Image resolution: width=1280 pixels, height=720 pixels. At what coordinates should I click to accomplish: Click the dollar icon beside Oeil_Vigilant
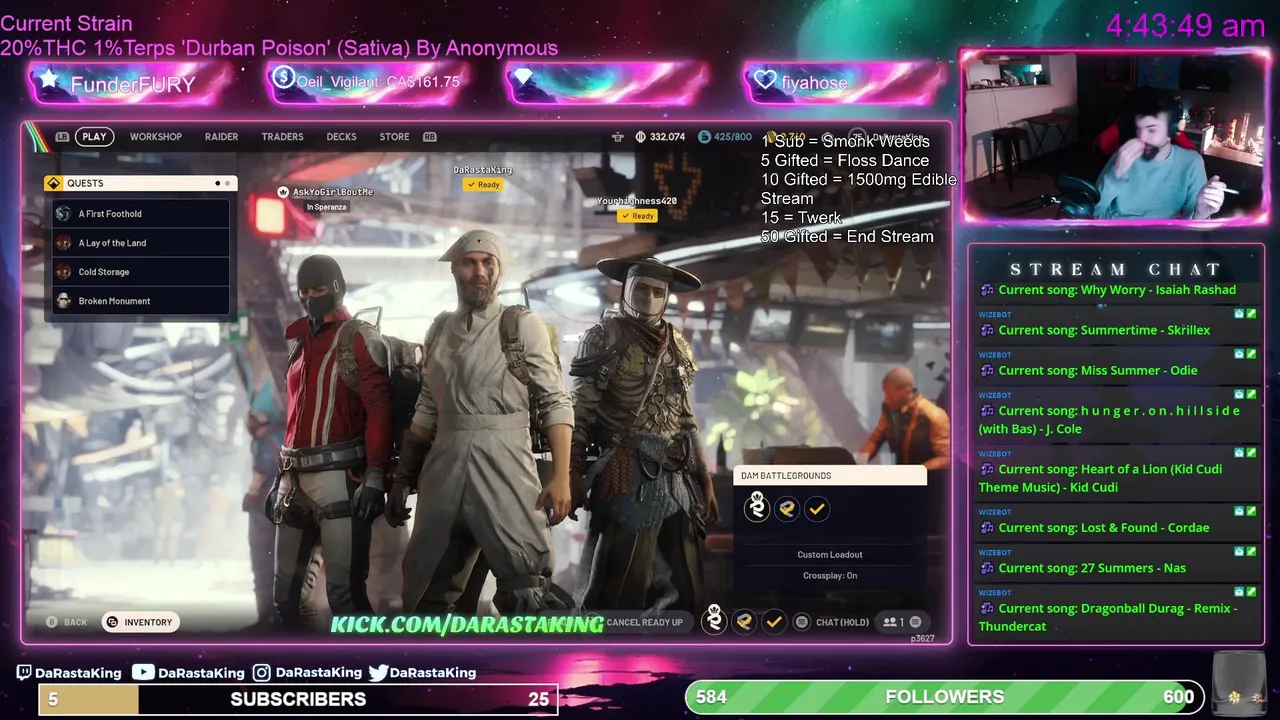click(283, 78)
